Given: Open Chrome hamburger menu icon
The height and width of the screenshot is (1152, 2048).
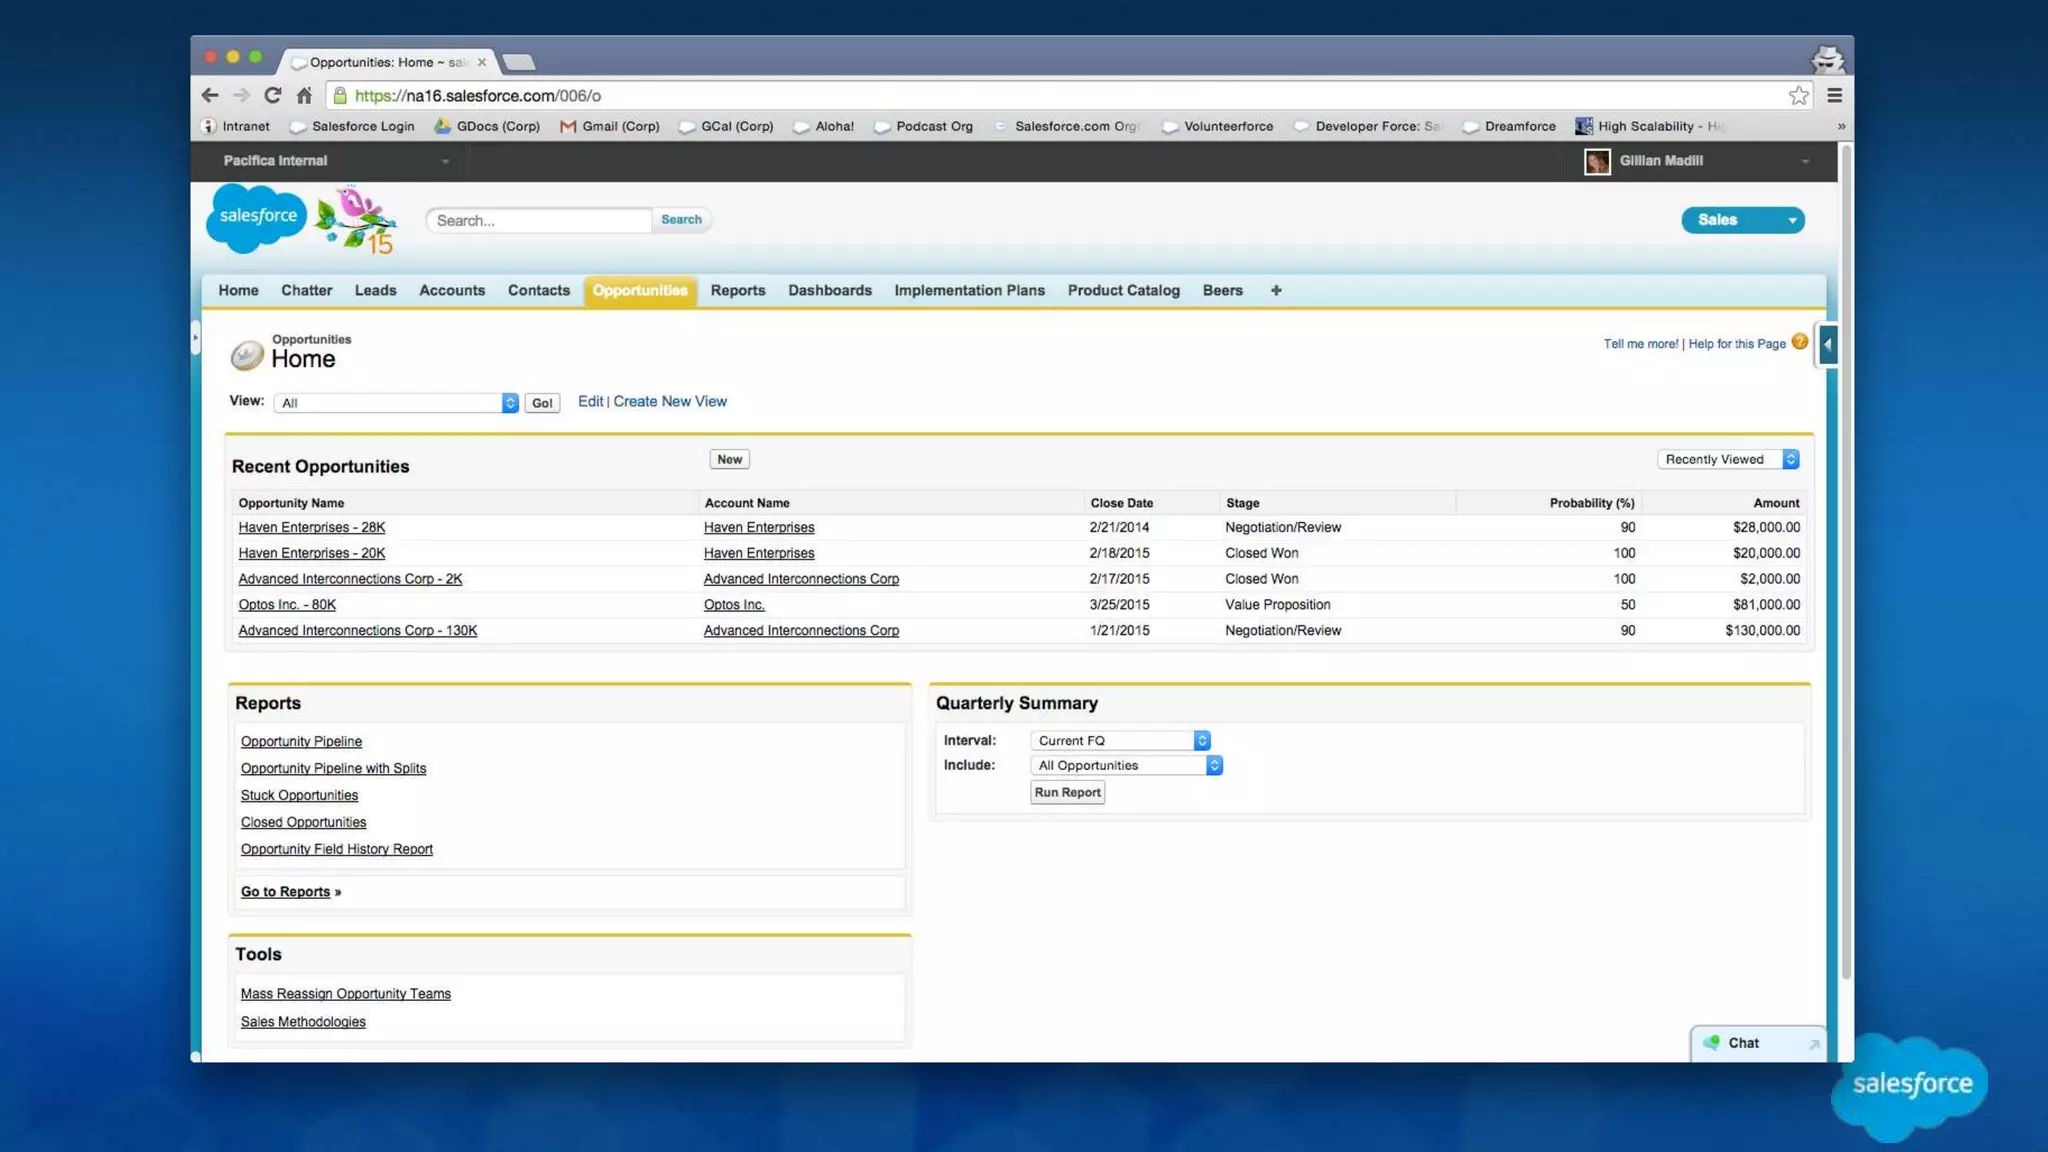Looking at the screenshot, I should pyautogui.click(x=1834, y=95).
